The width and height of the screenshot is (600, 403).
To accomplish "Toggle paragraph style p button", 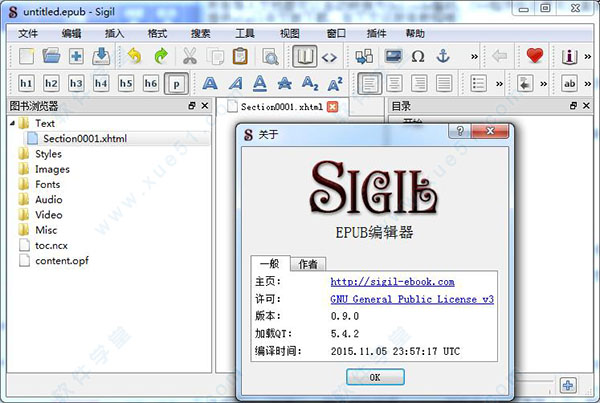I will 176,83.
